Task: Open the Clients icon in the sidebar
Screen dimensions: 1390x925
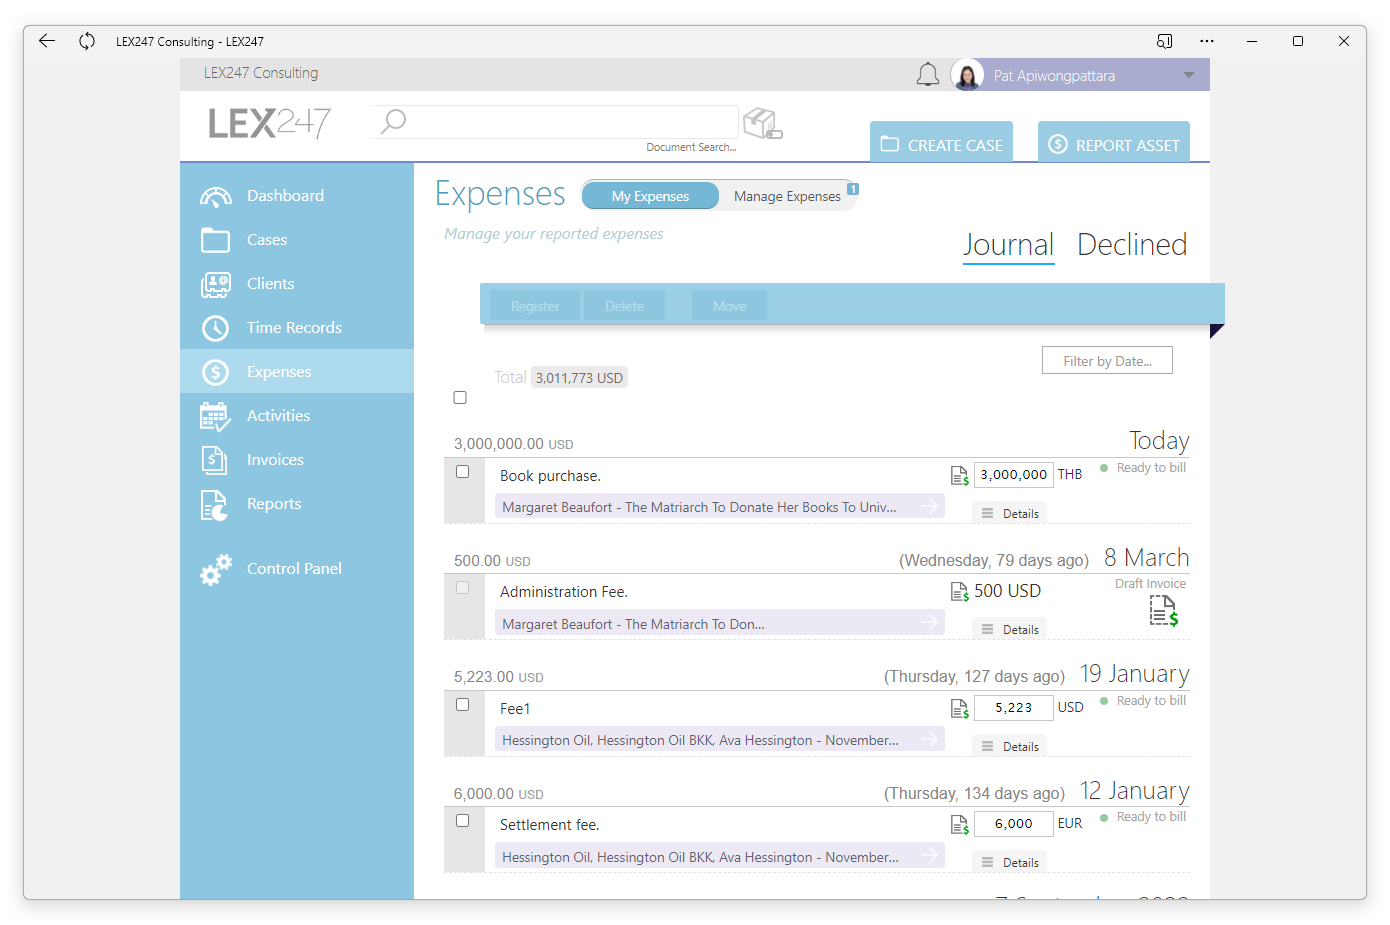Action: (215, 284)
